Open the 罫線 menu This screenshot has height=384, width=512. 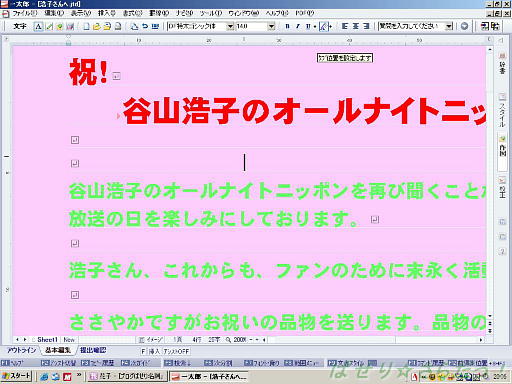[159, 13]
